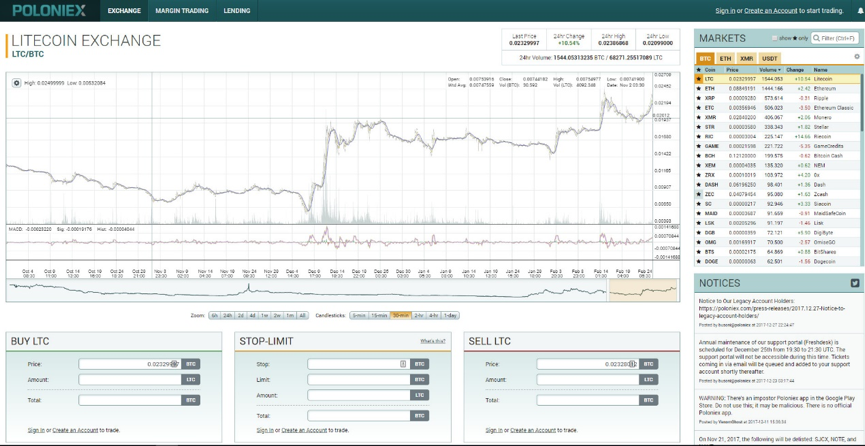The image size is (865, 446).
Task: Click the highlighted range in chart overview slider
Action: [642, 290]
